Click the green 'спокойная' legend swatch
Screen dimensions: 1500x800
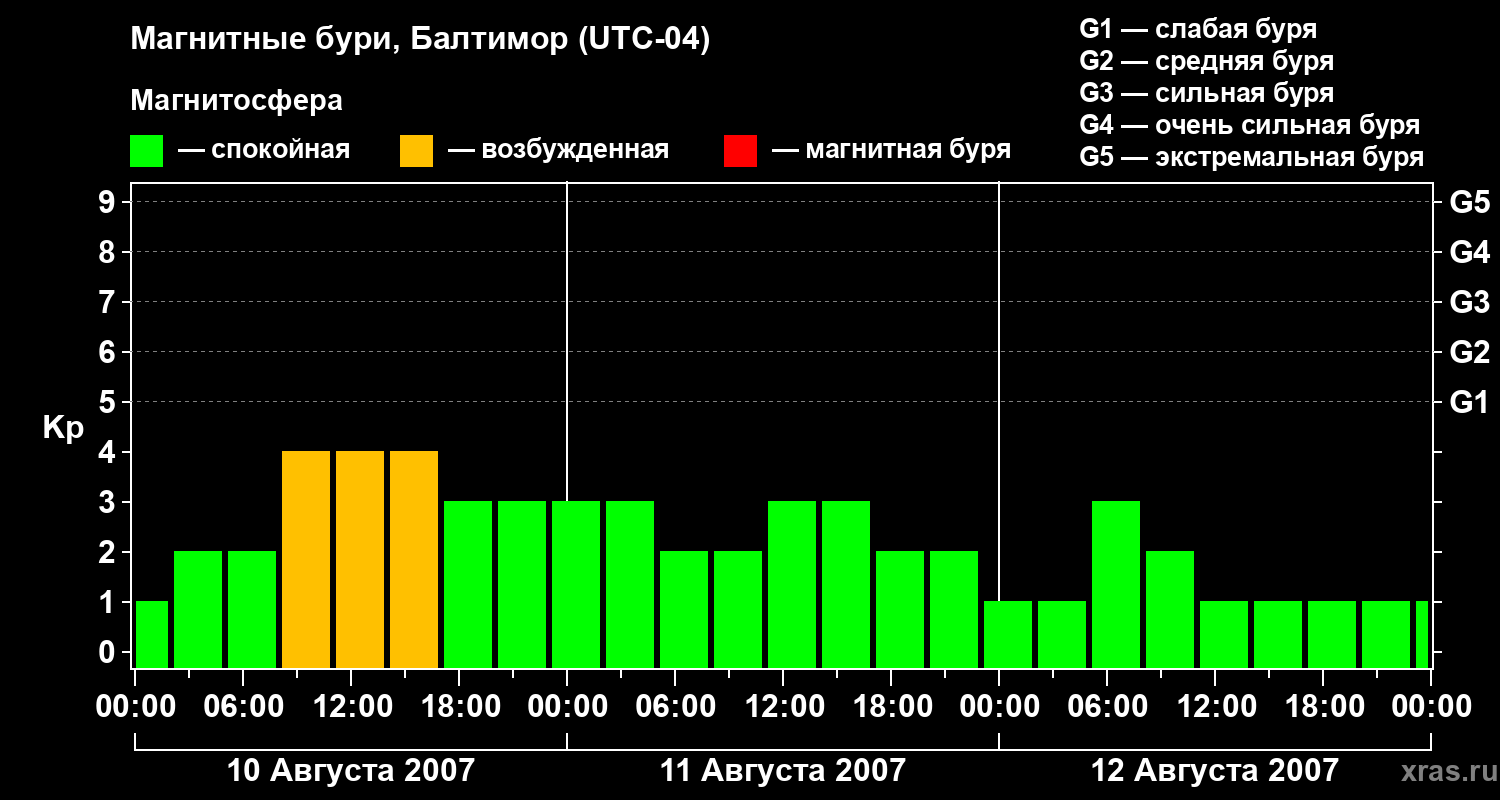146,151
